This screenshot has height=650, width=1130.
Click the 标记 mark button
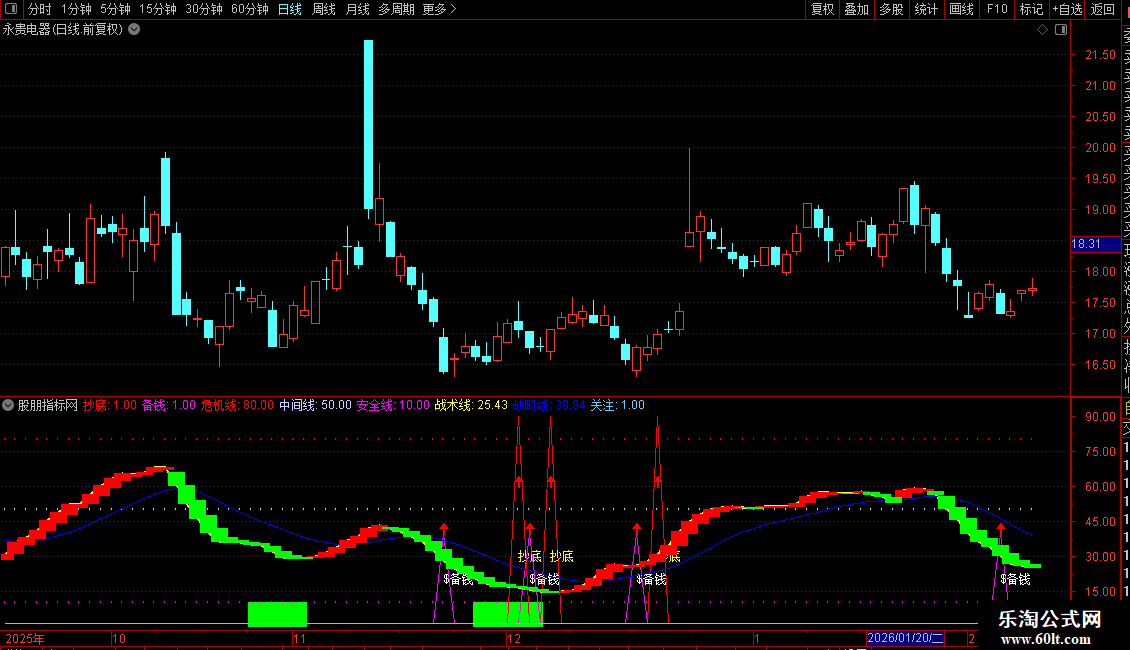[1031, 9]
